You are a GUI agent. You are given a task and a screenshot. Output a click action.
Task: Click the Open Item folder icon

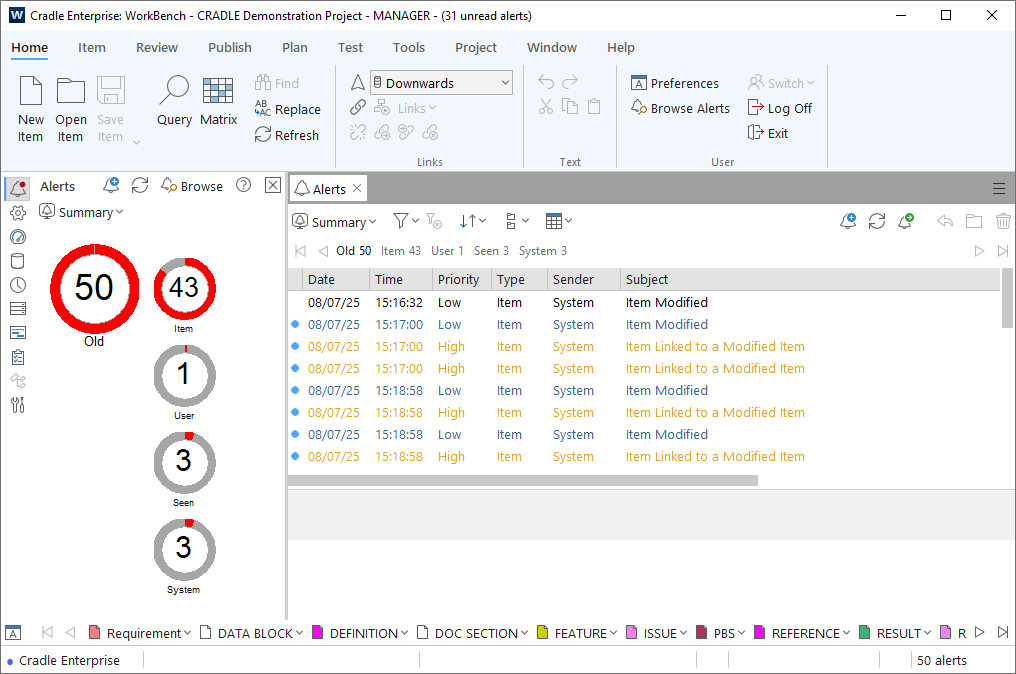click(71, 90)
